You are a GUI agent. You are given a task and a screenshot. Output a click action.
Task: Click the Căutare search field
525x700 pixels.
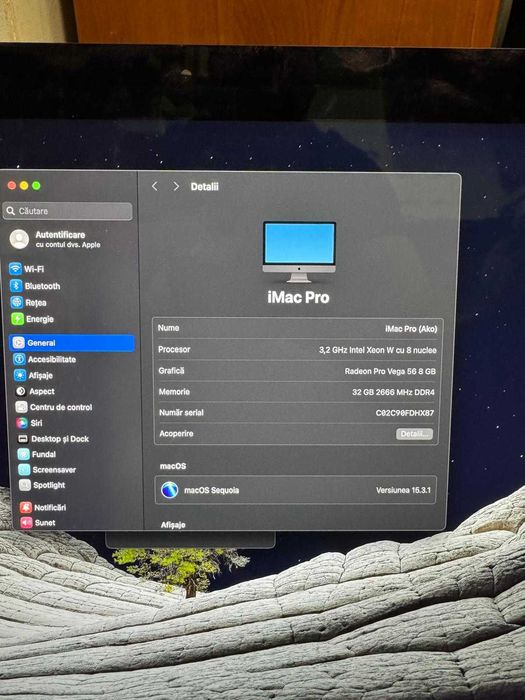[68, 211]
